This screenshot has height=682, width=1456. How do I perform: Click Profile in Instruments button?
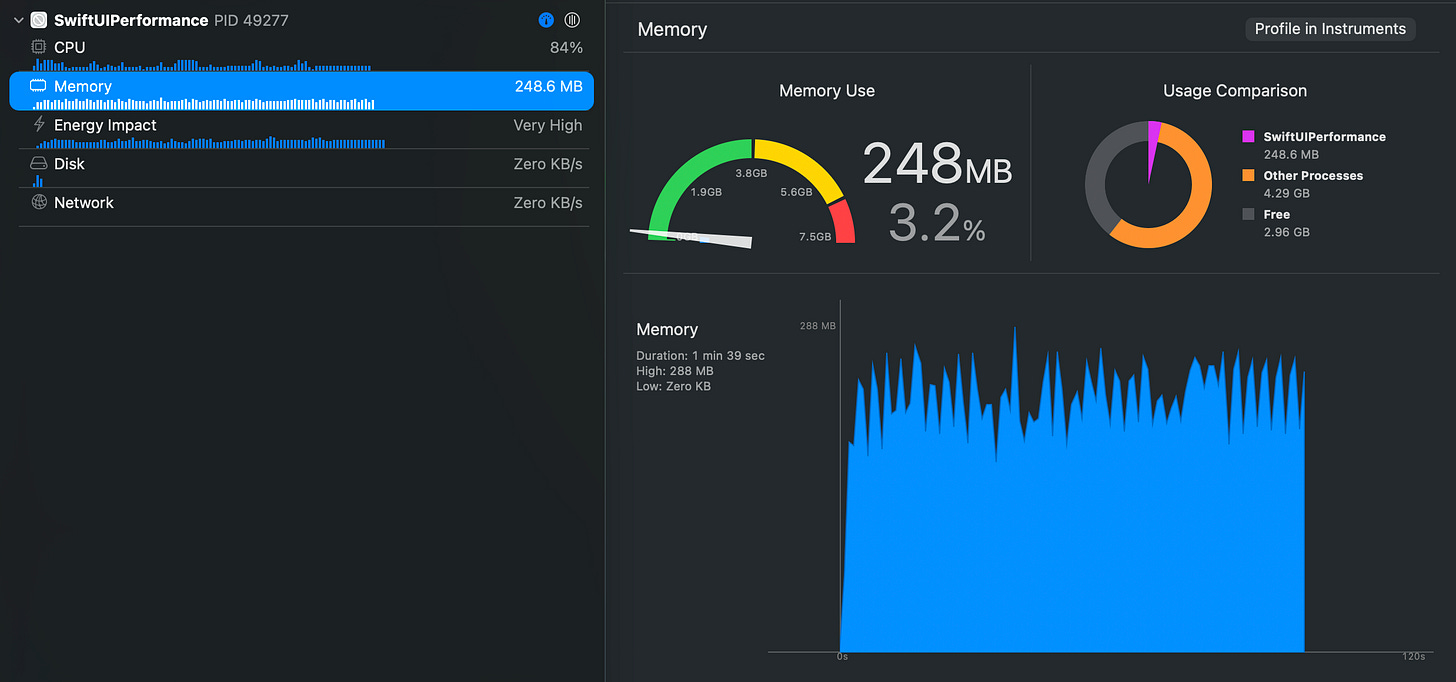(x=1330, y=29)
